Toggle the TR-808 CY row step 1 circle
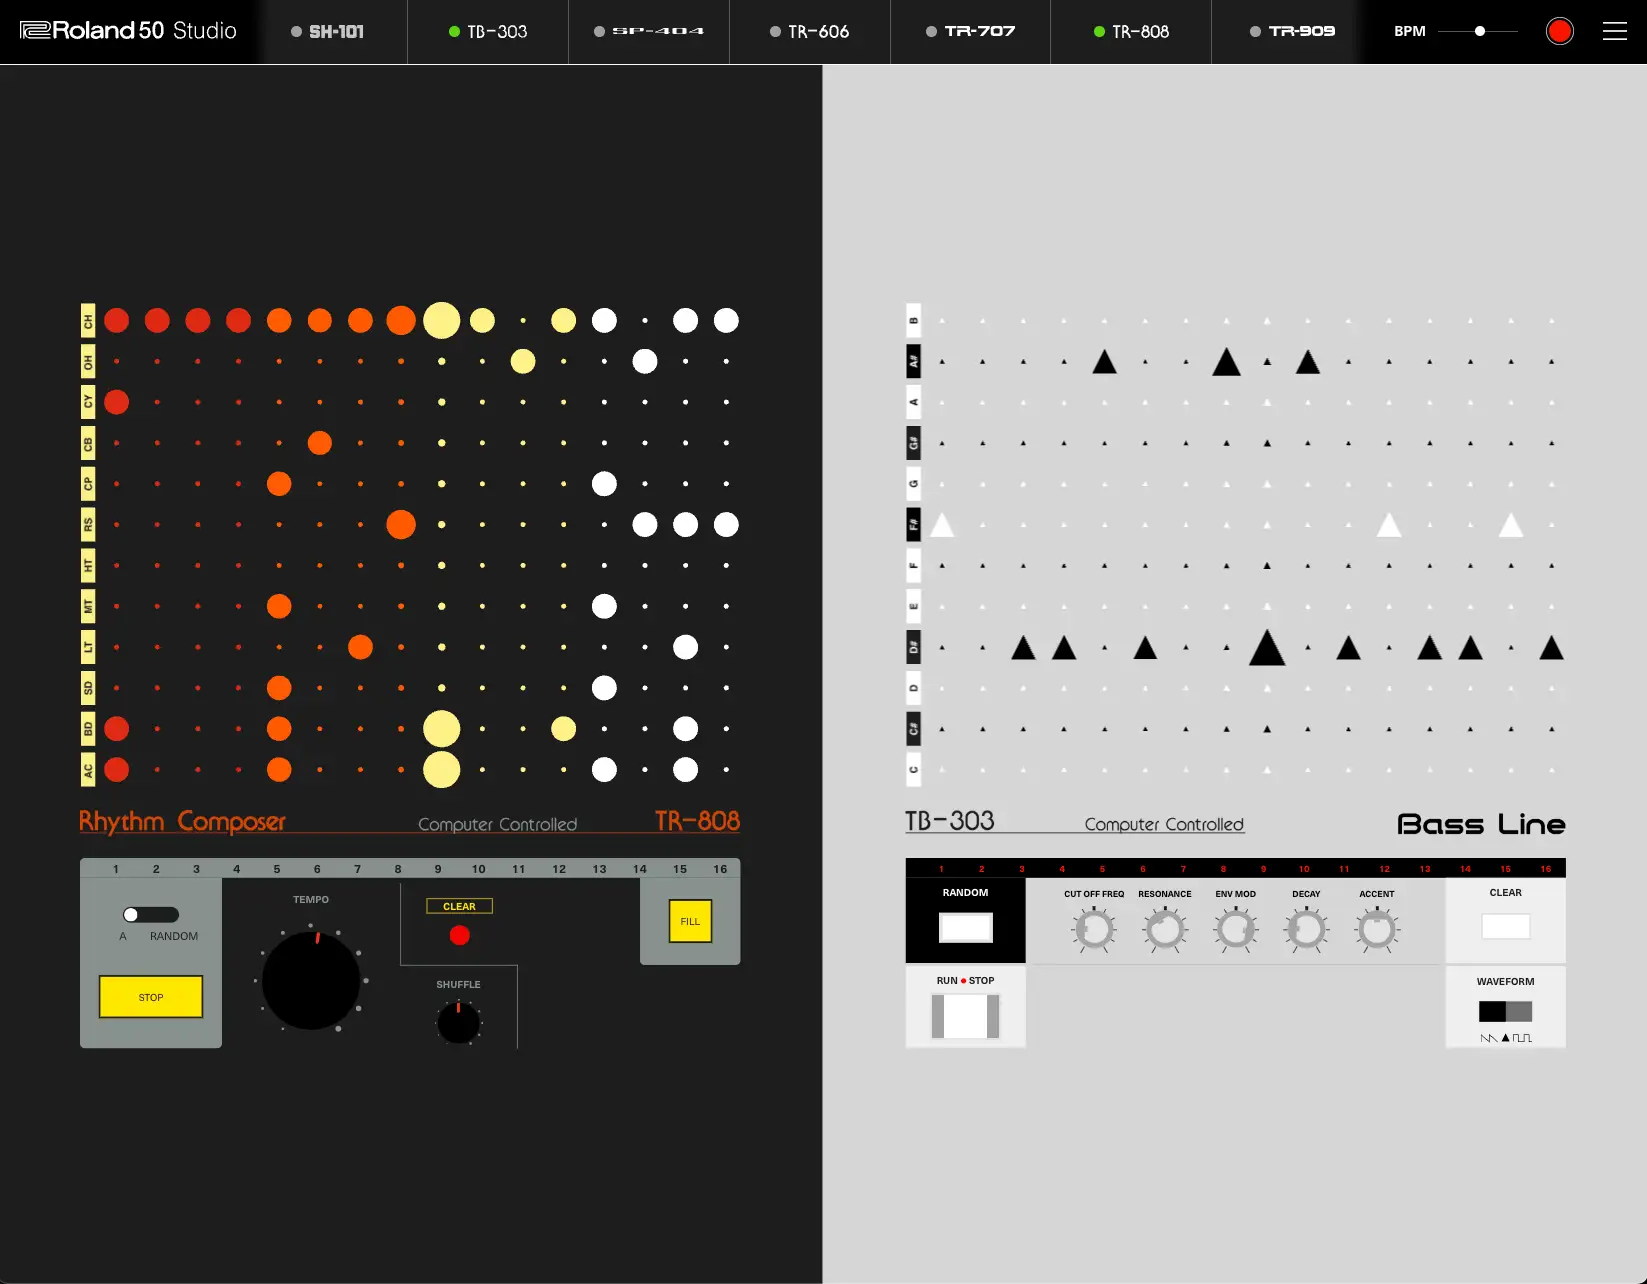Screen dimensions: 1647x1284 (x=117, y=402)
